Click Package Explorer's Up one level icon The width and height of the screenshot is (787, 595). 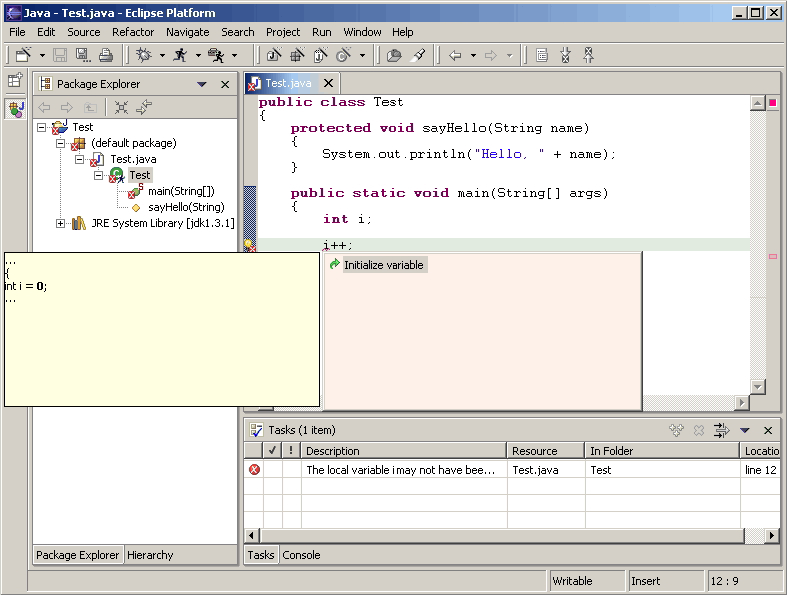[x=90, y=107]
